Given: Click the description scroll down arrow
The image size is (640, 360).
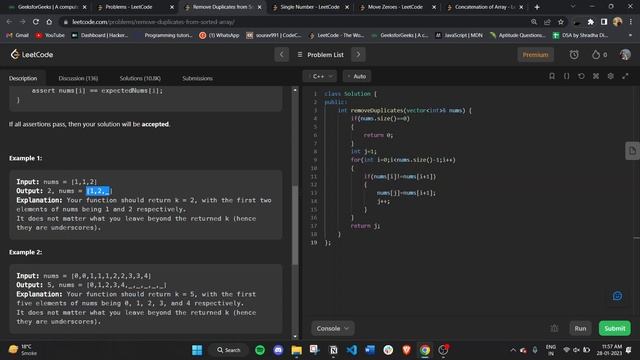Looking at the screenshot, I should (x=295, y=336).
